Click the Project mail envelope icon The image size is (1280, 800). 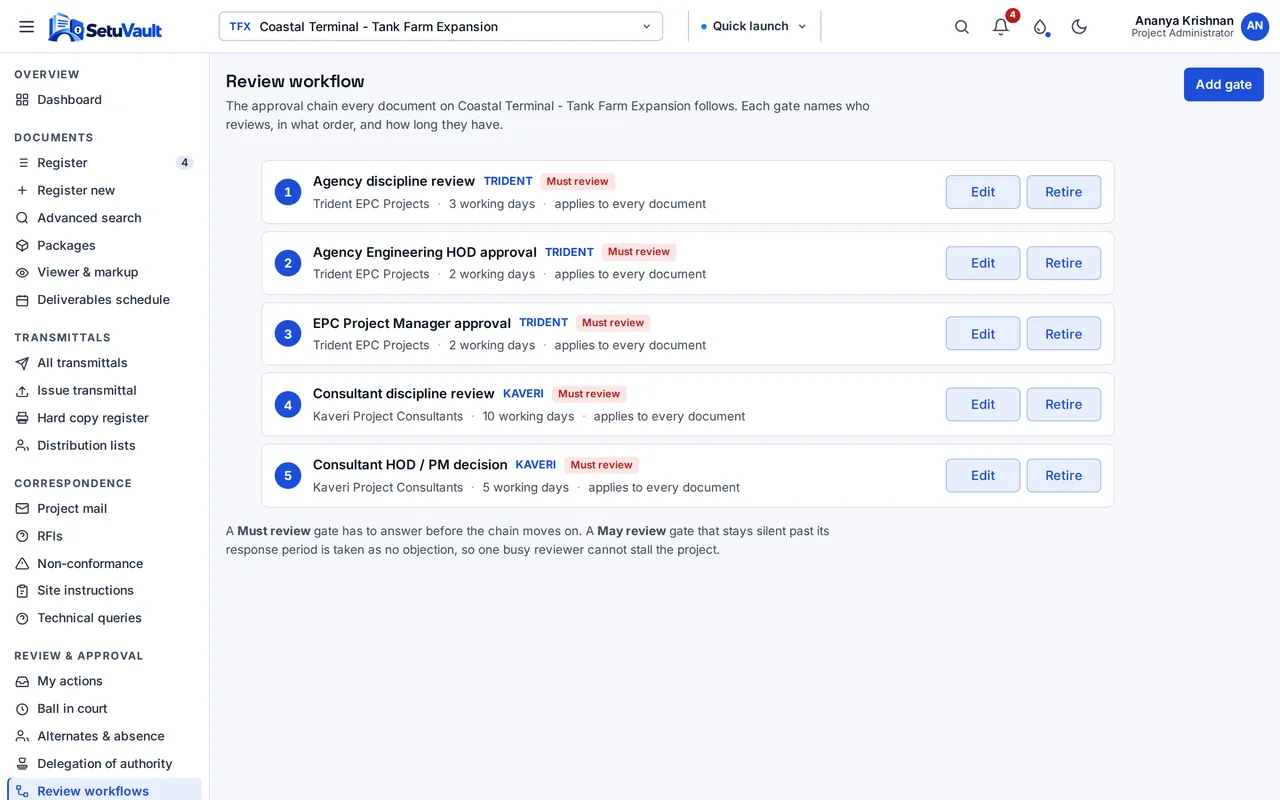tap(22, 509)
